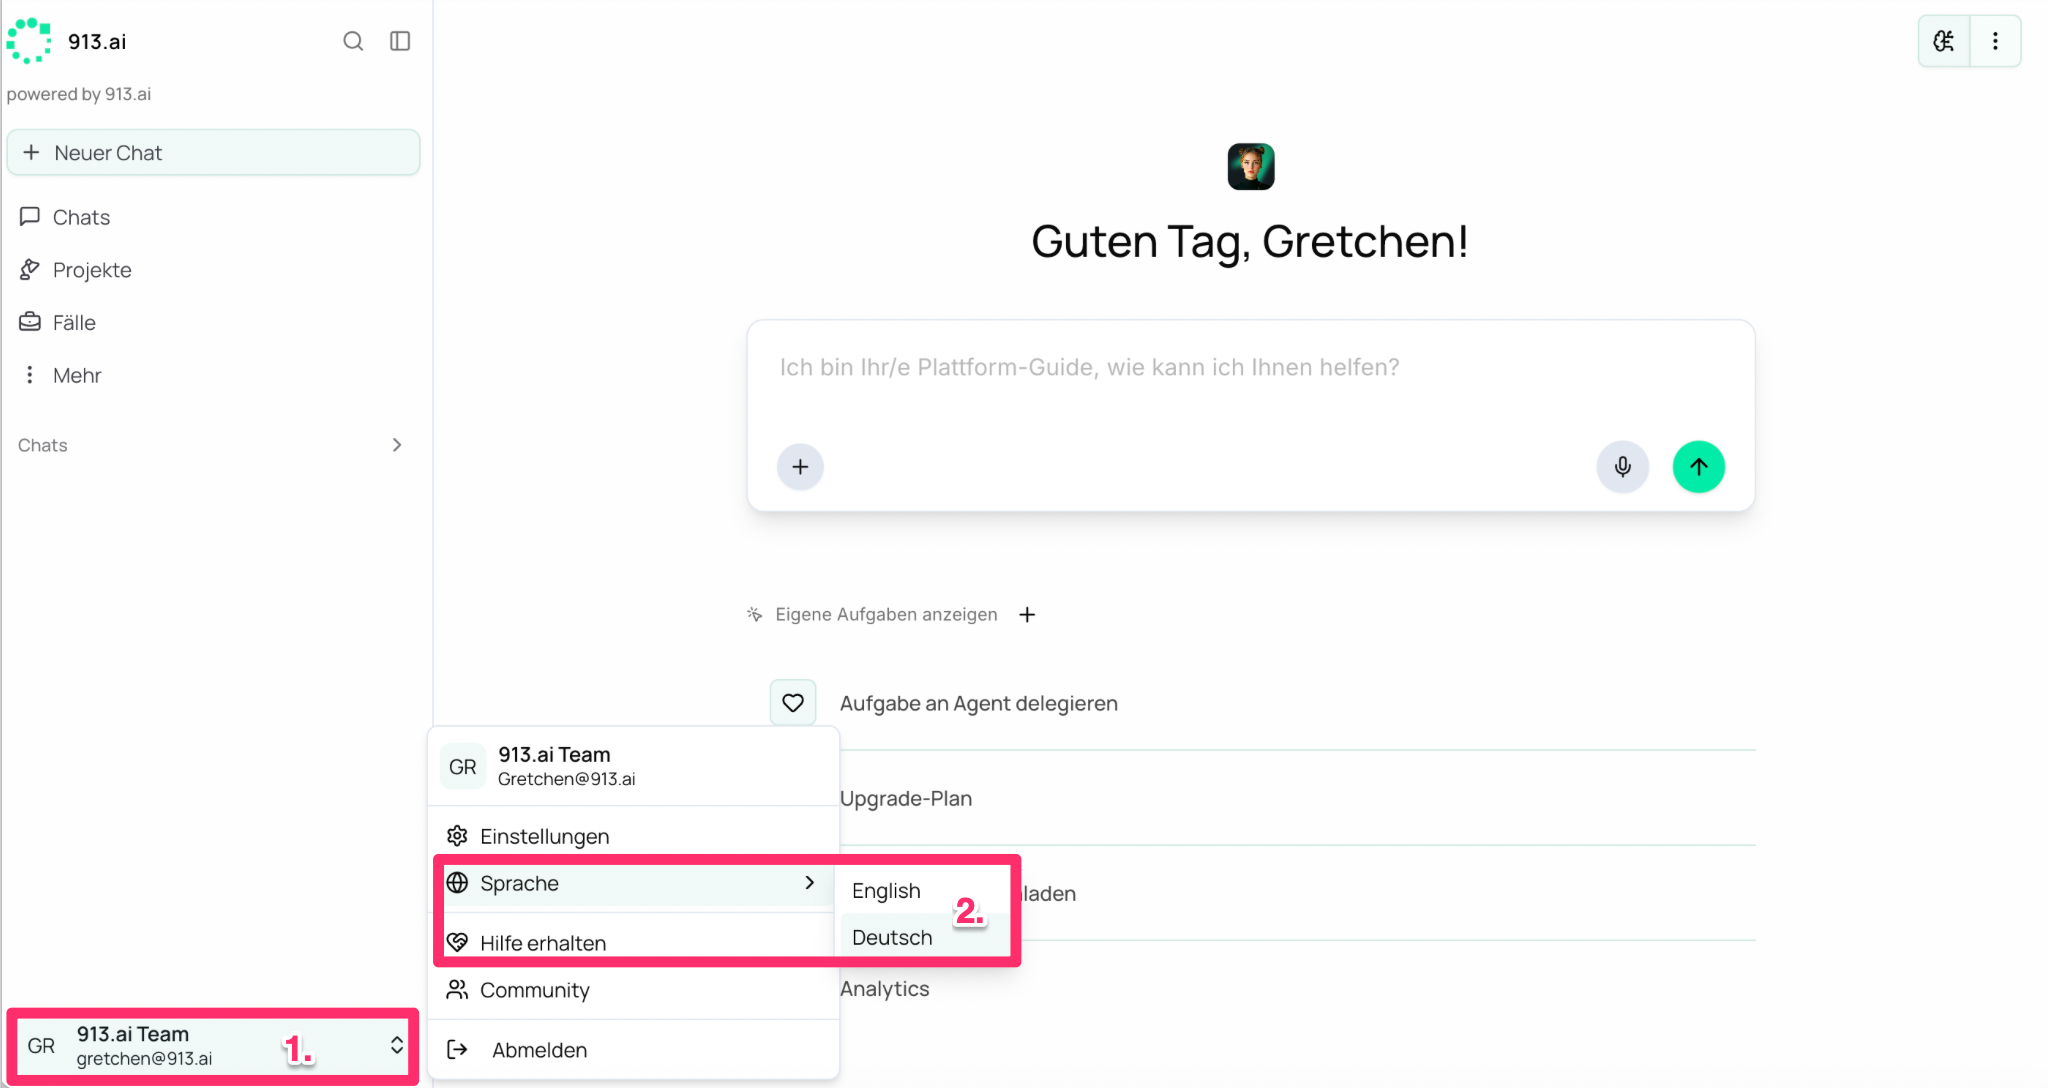This screenshot has height=1088, width=2048.
Task: Start a Neuer Chat
Action: tap(213, 153)
